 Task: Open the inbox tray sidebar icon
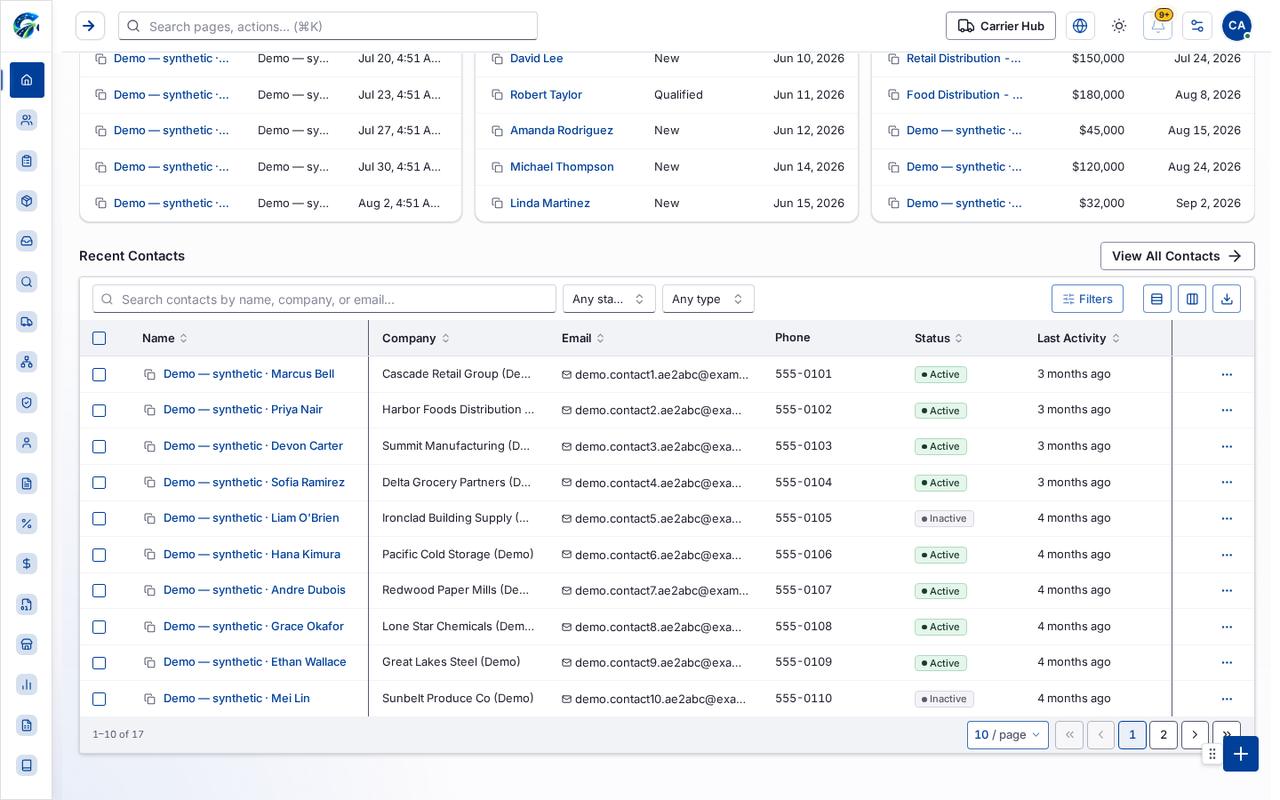click(x=27, y=241)
